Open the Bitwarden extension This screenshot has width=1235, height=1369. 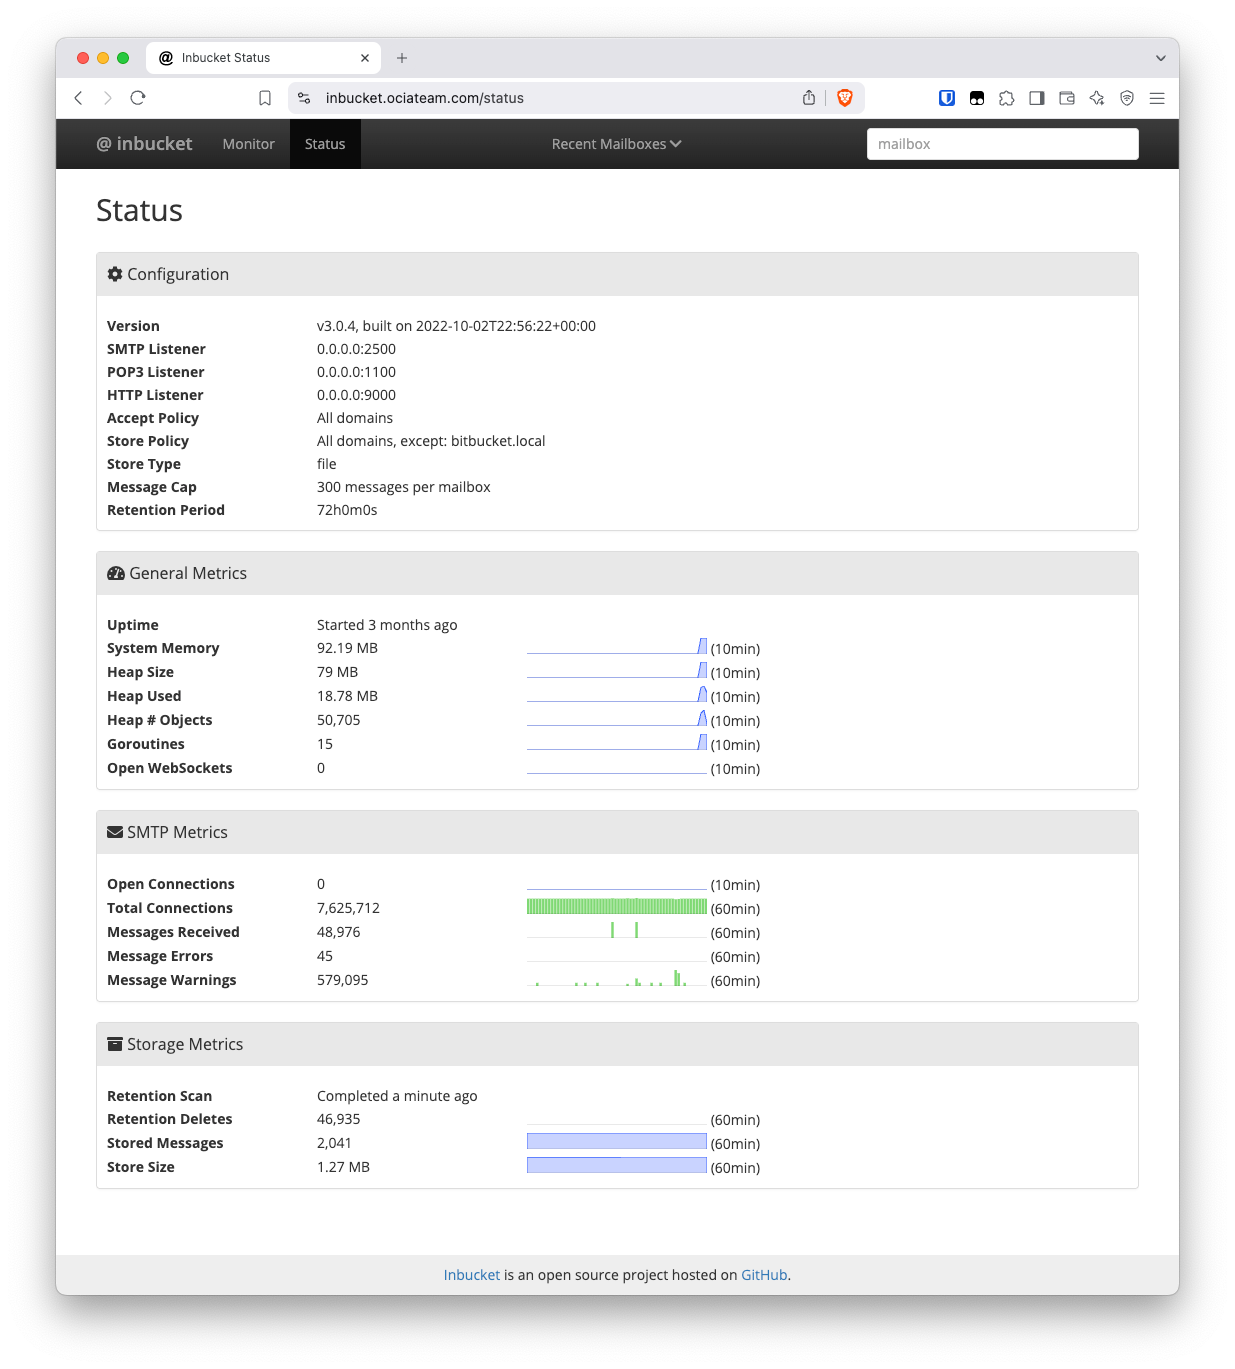[x=946, y=98]
